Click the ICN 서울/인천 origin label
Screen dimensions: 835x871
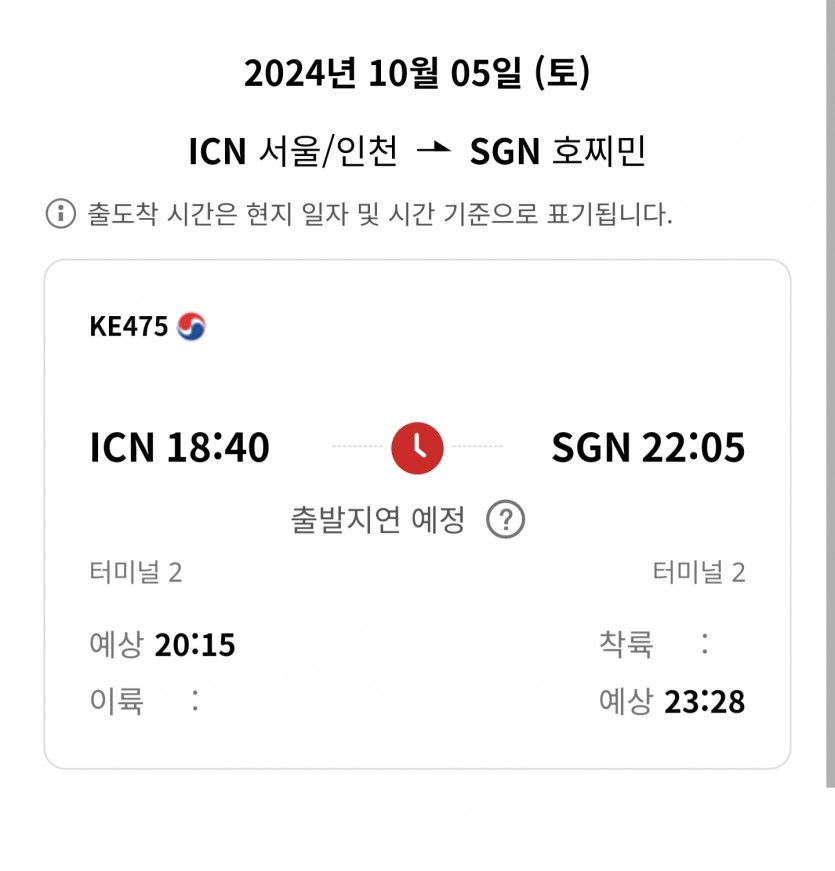pos(293,151)
